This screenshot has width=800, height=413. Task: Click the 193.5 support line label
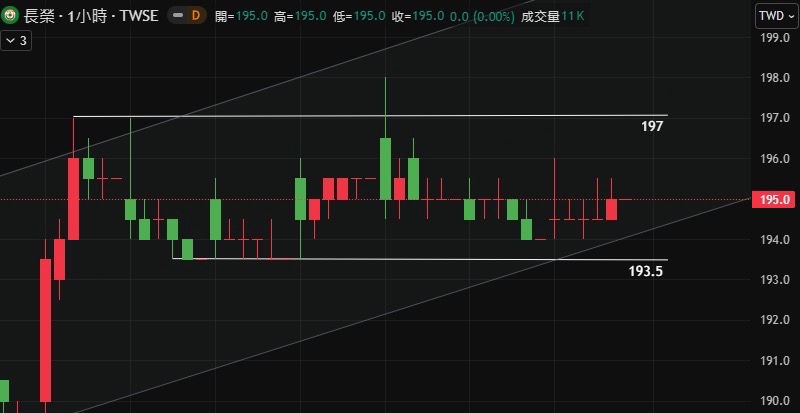[645, 271]
